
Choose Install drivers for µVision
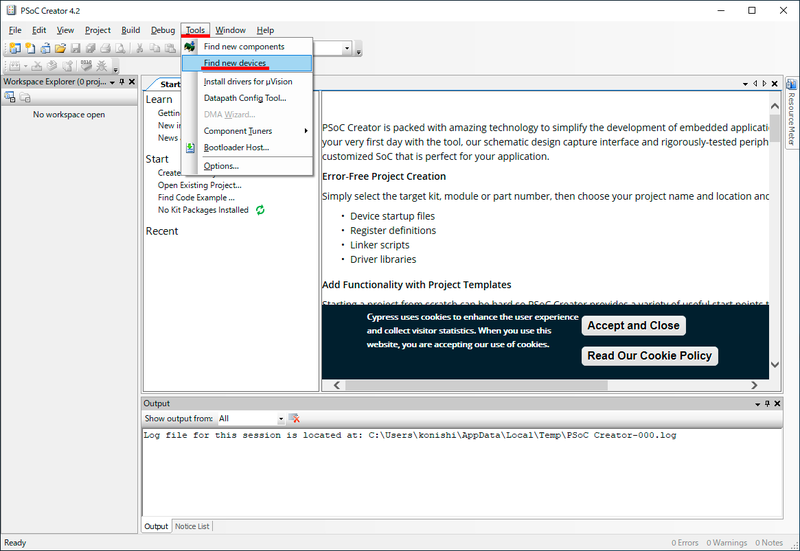pyautogui.click(x=247, y=82)
